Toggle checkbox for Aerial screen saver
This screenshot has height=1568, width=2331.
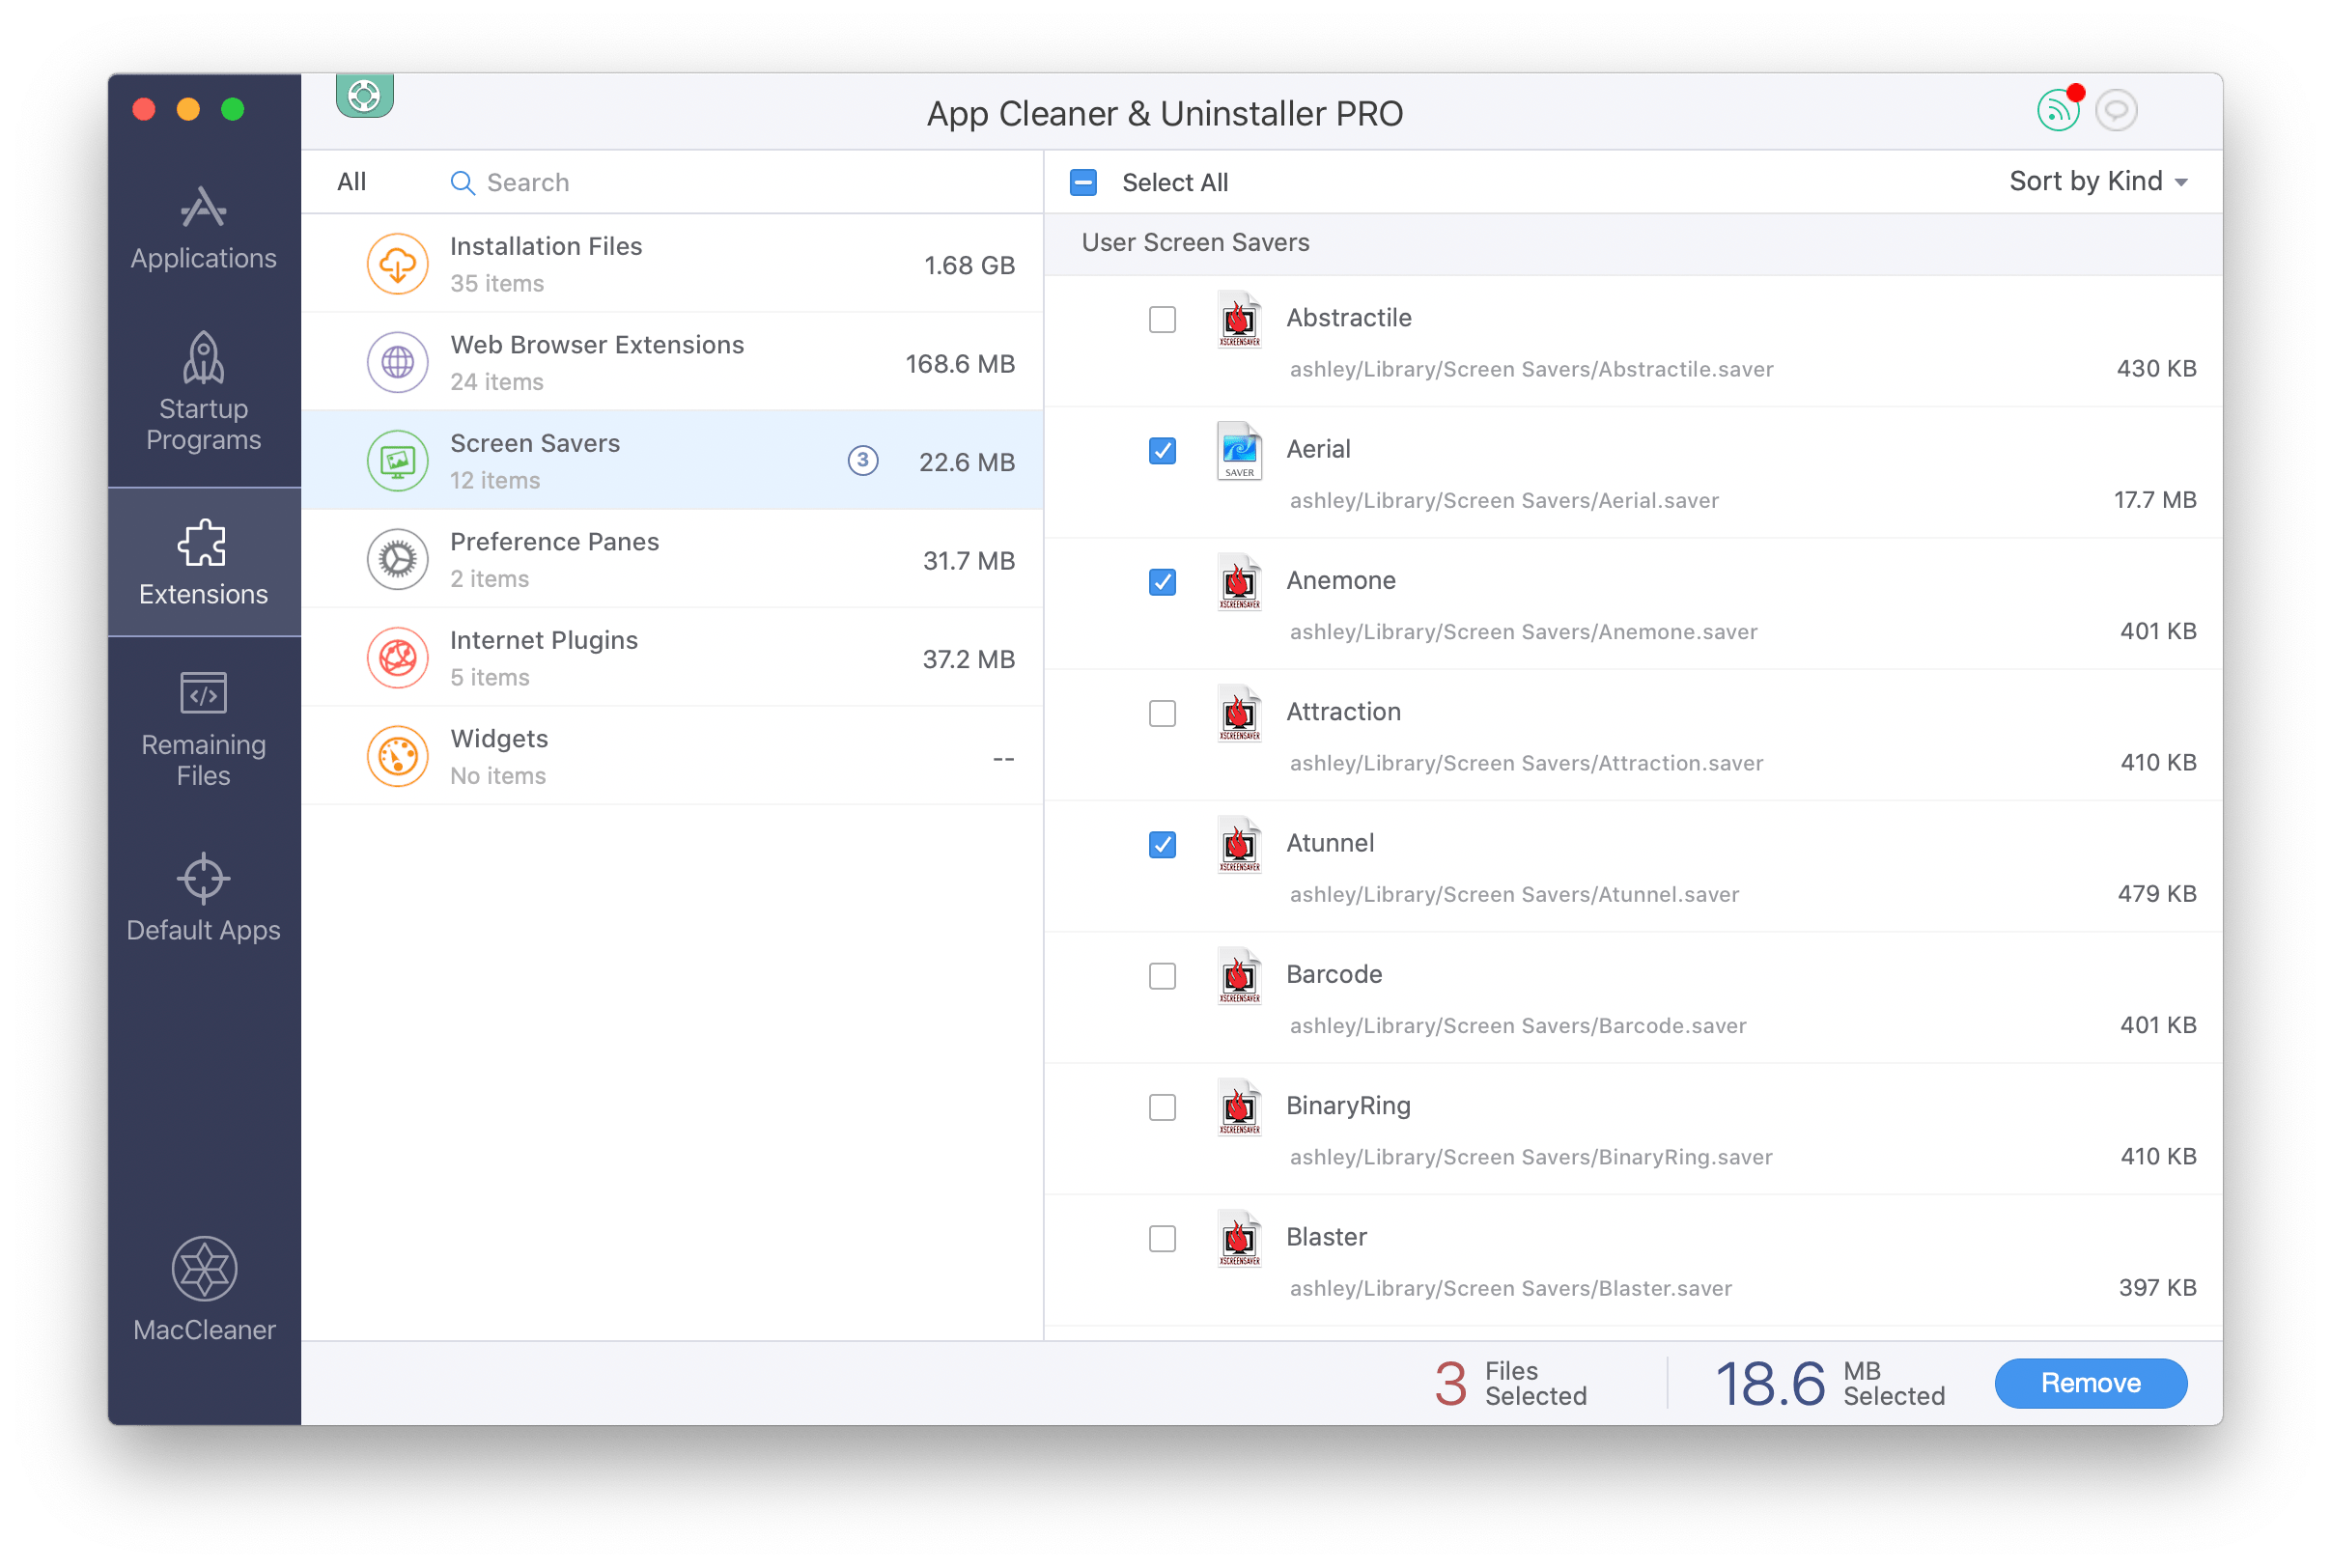(1161, 450)
